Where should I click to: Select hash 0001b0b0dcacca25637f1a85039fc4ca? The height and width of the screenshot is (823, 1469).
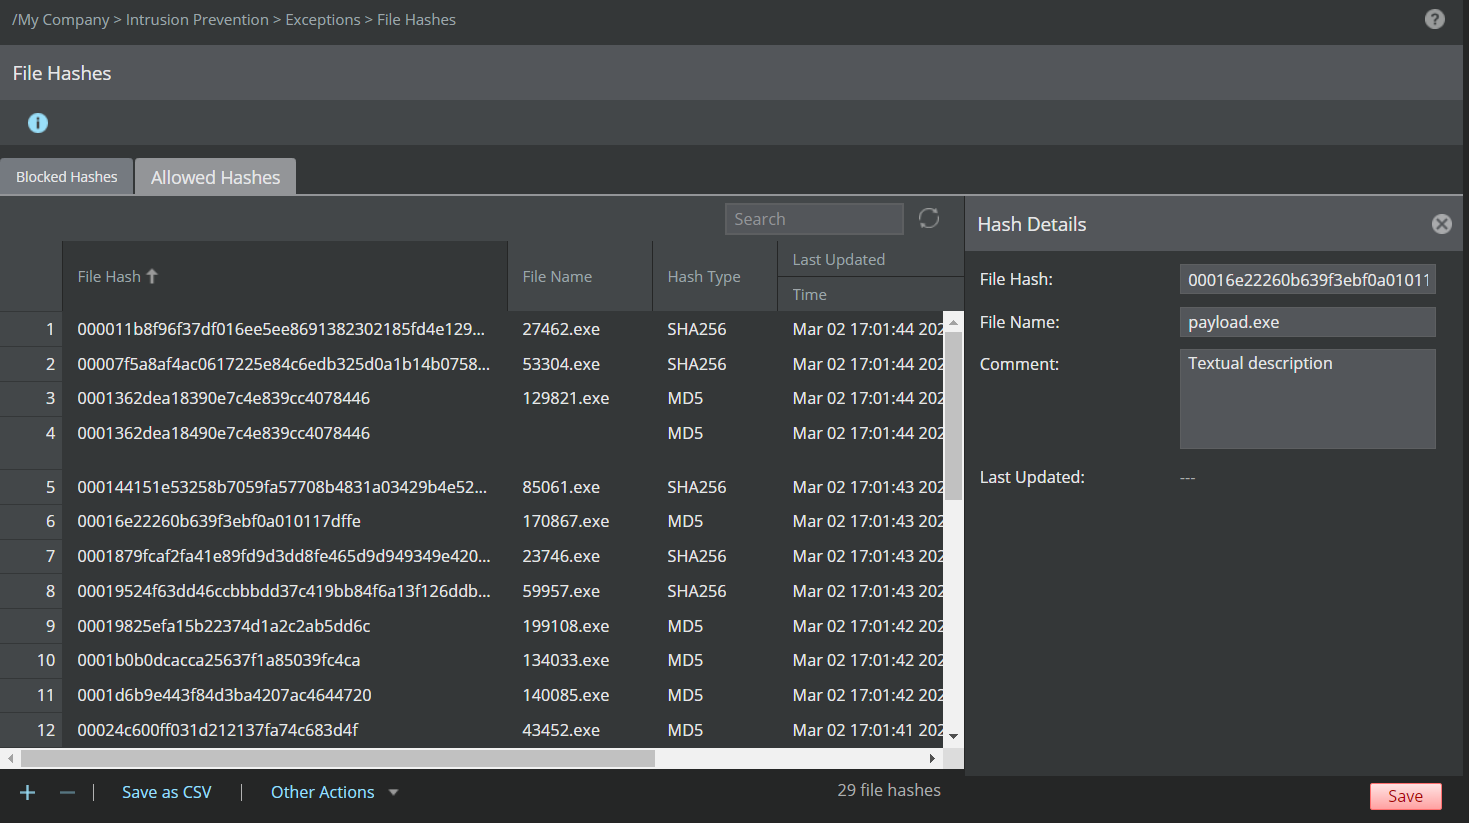(219, 660)
